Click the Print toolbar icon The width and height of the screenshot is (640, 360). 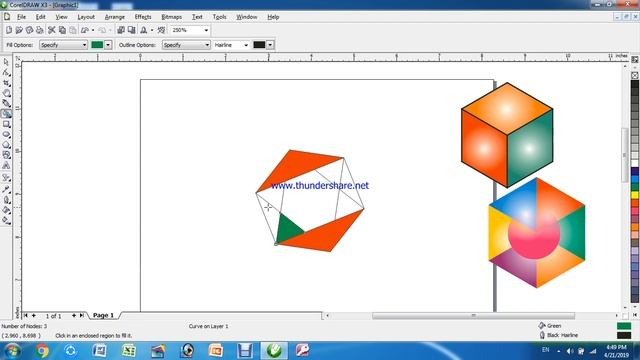(x=39, y=30)
